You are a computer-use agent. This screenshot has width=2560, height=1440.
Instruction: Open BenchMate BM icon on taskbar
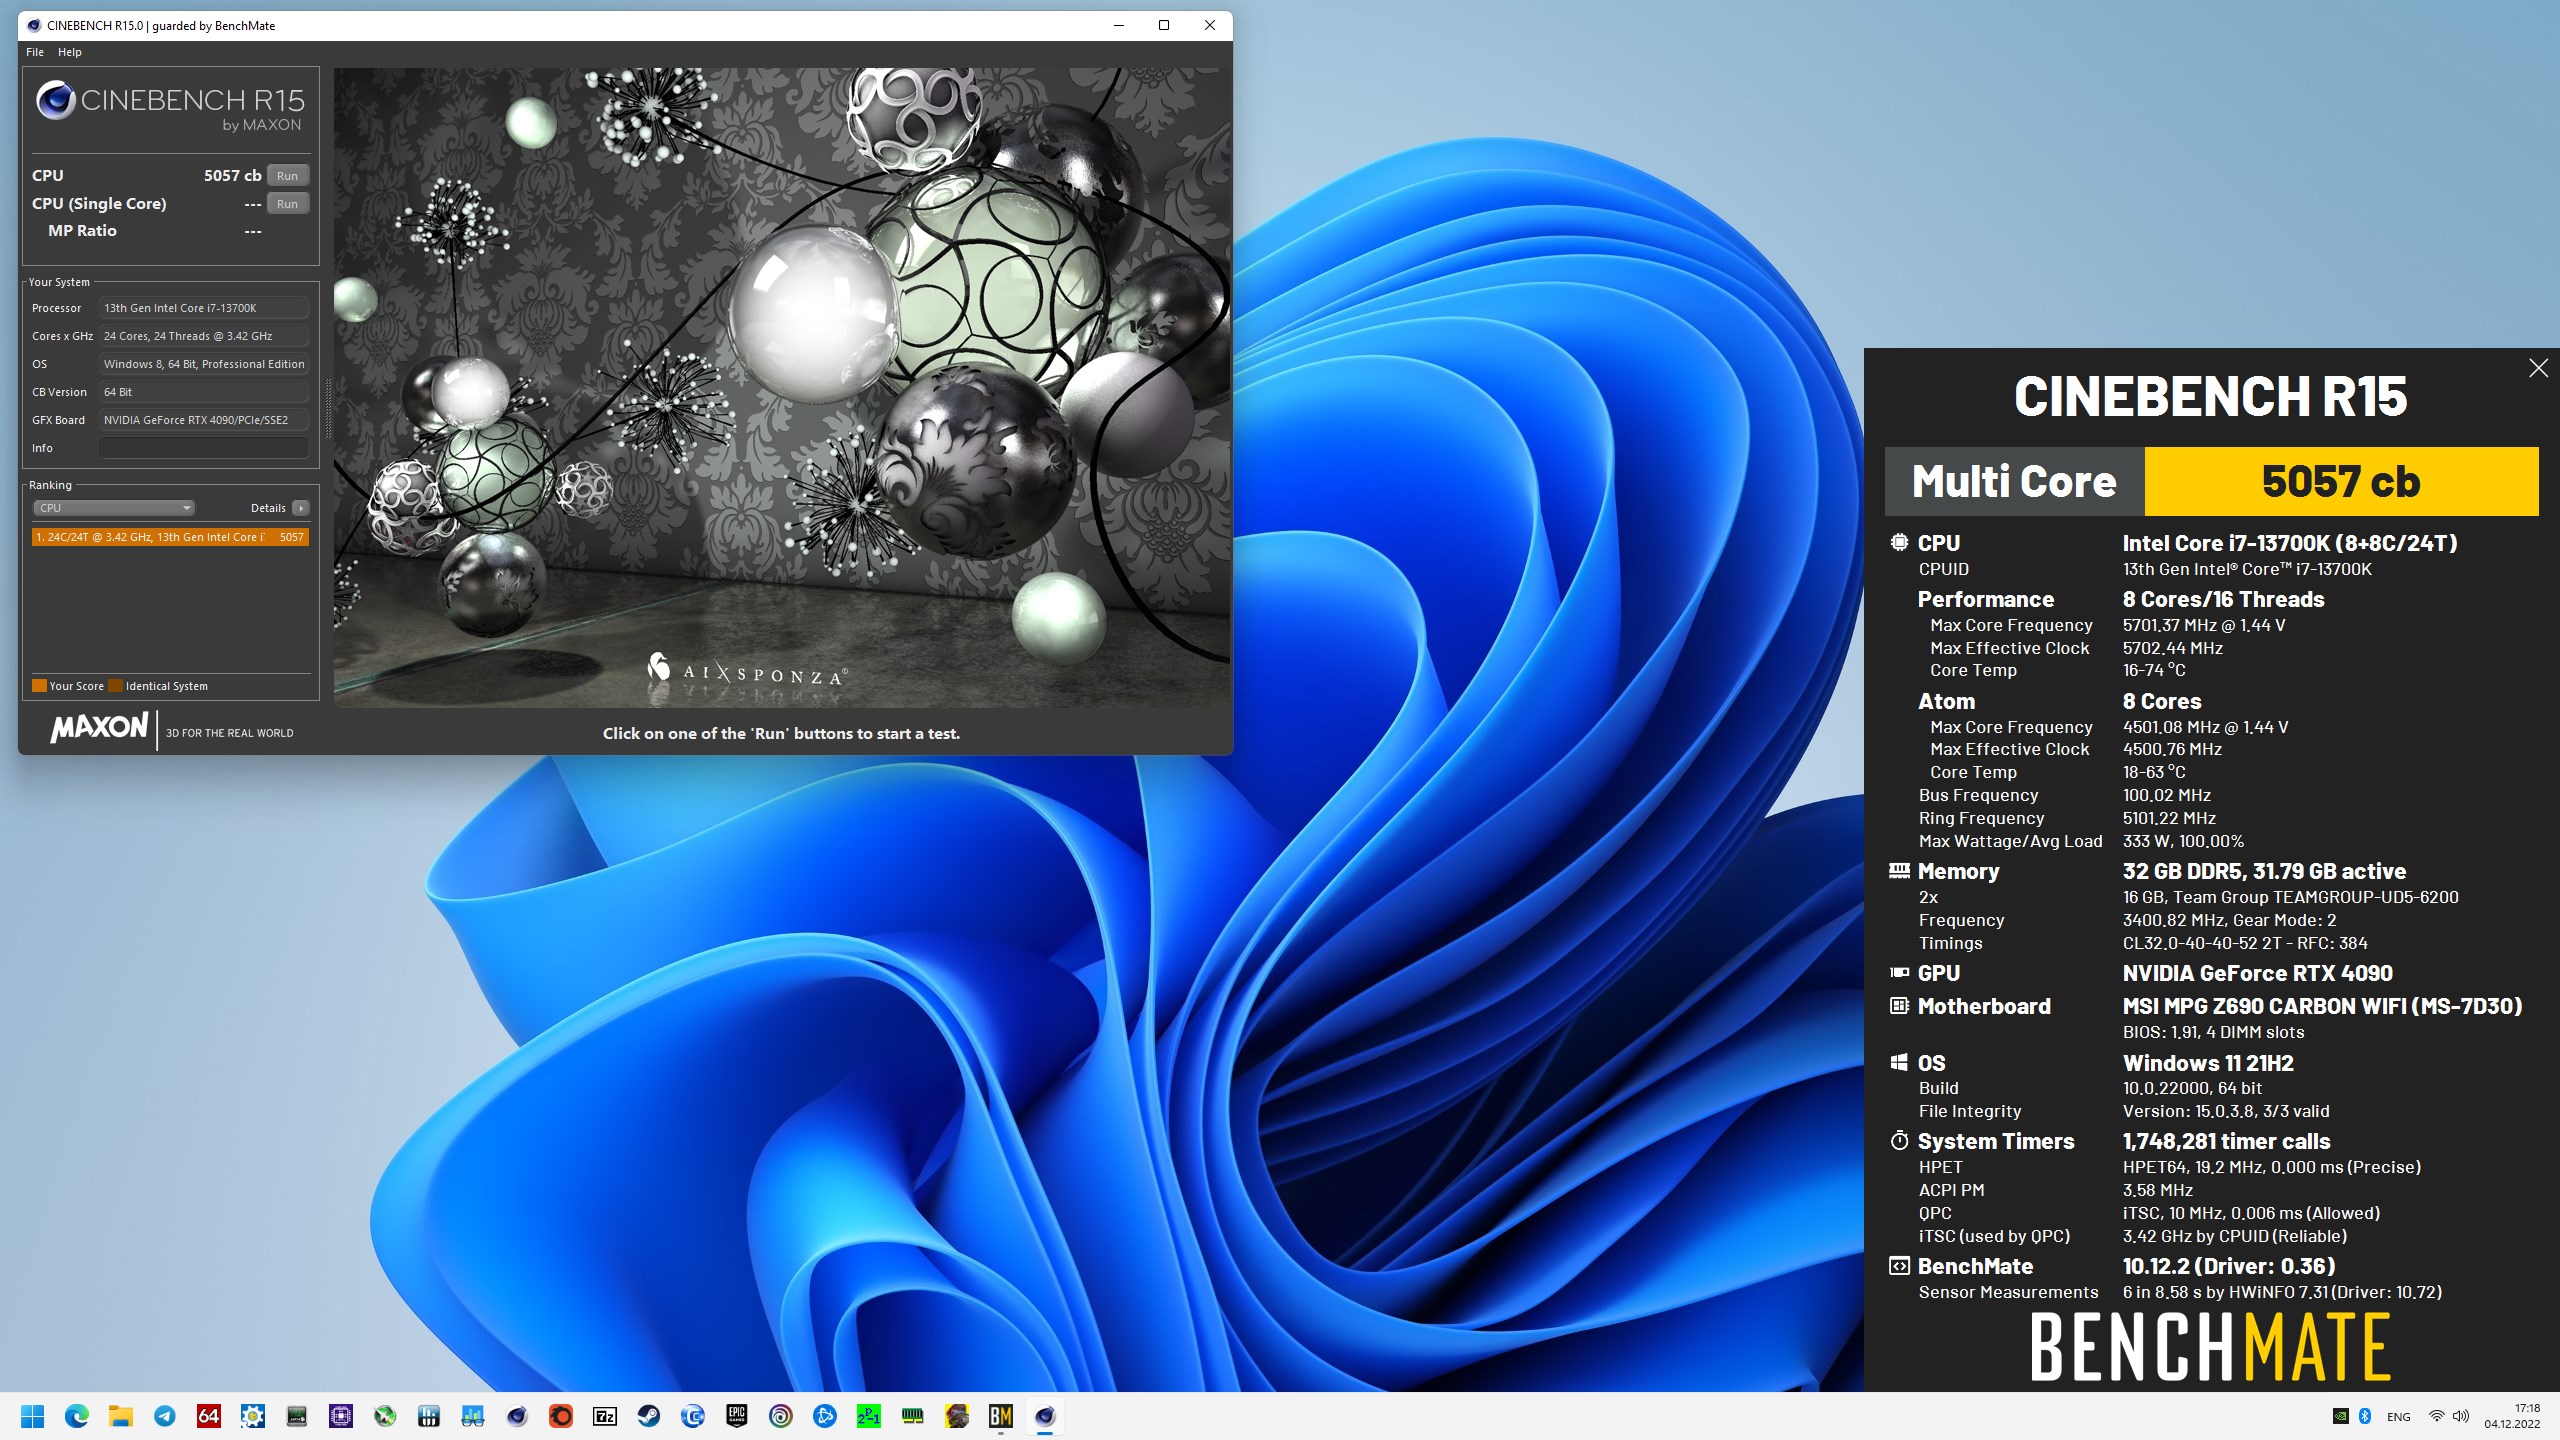[1001, 1416]
